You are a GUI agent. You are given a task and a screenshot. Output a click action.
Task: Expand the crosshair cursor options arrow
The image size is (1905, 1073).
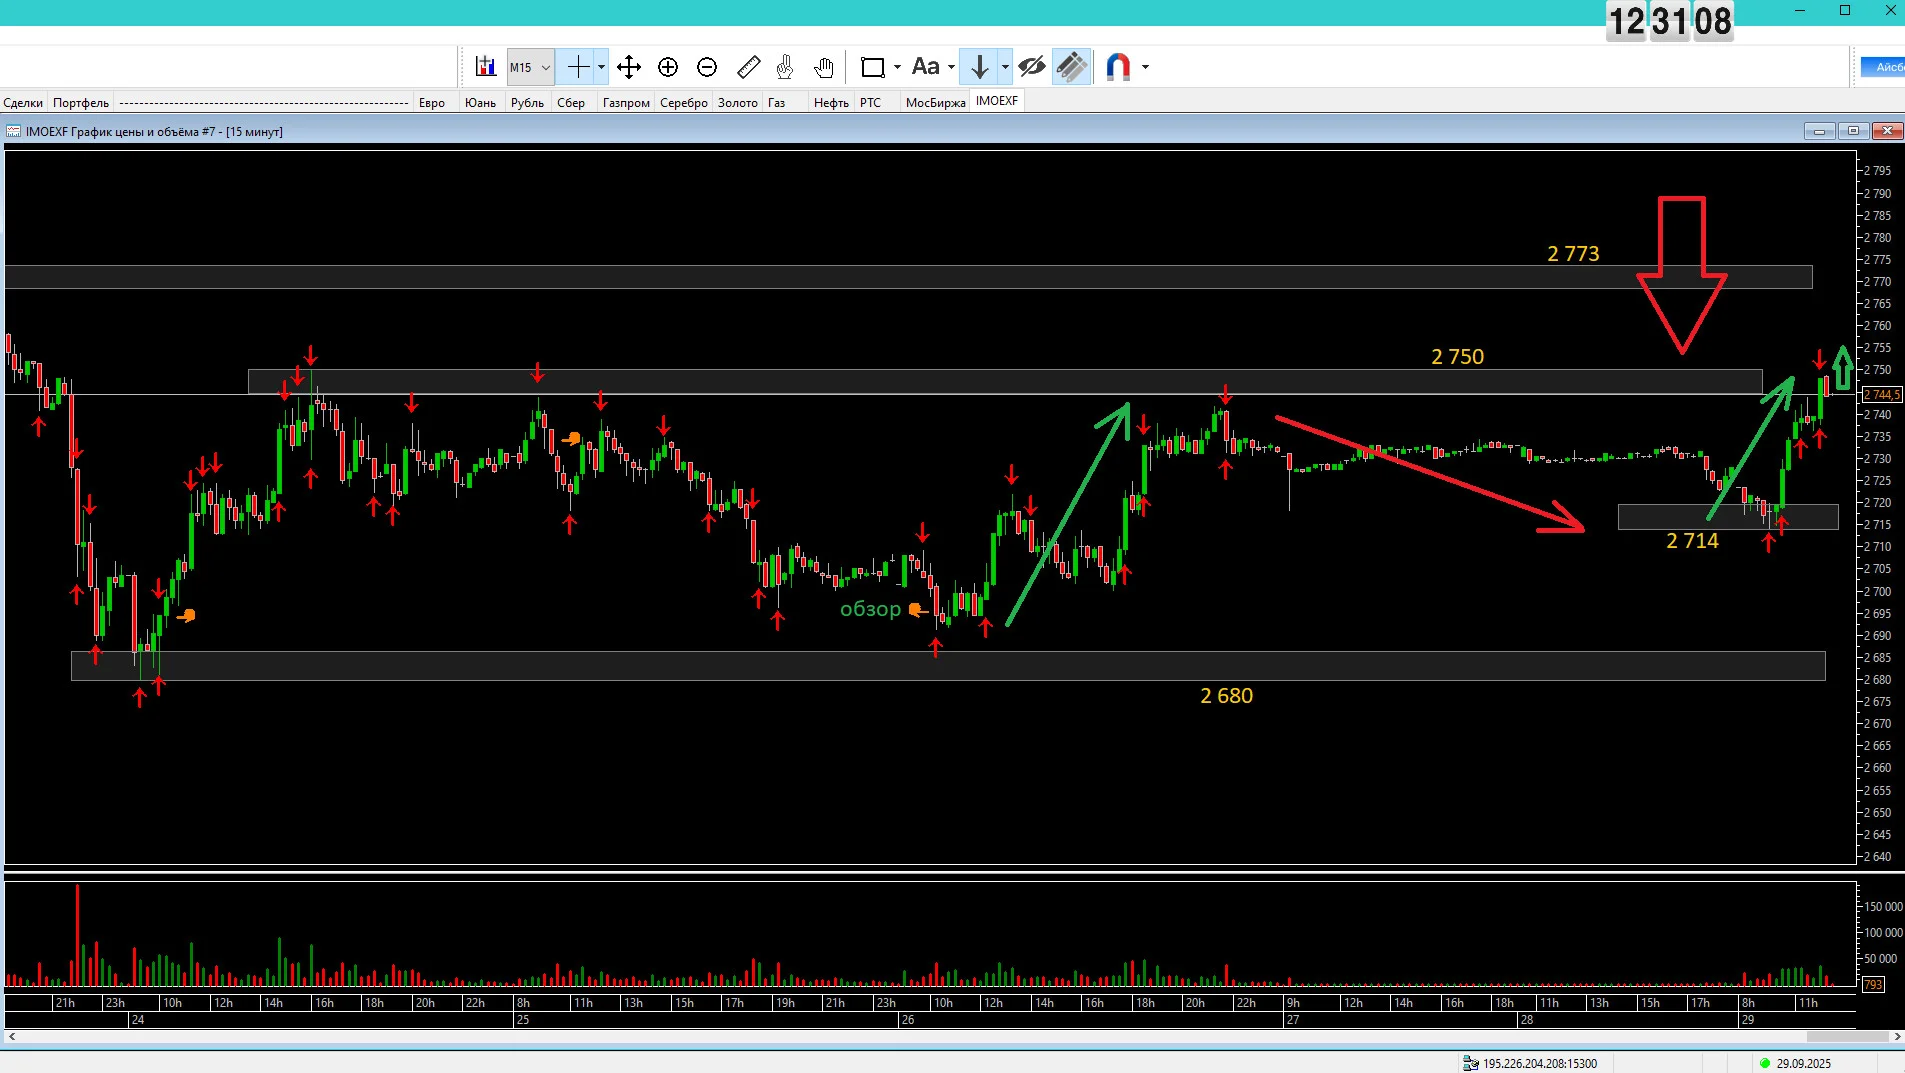(601, 67)
